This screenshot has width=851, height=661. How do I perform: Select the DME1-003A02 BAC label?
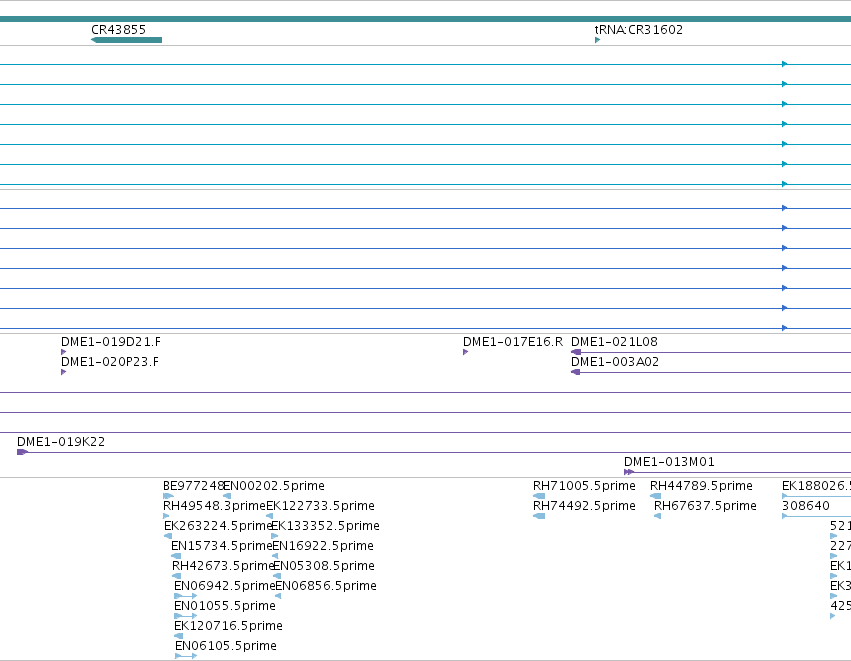(615, 362)
